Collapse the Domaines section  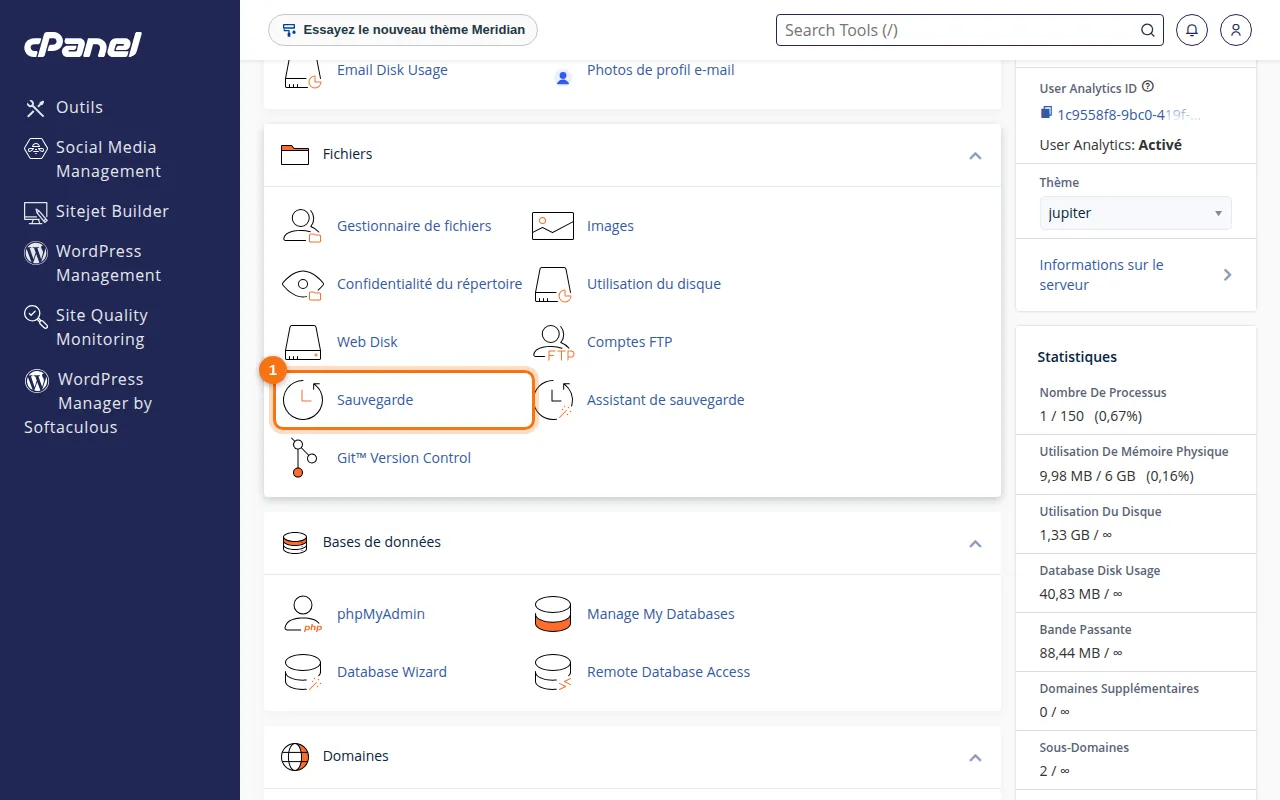click(975, 757)
